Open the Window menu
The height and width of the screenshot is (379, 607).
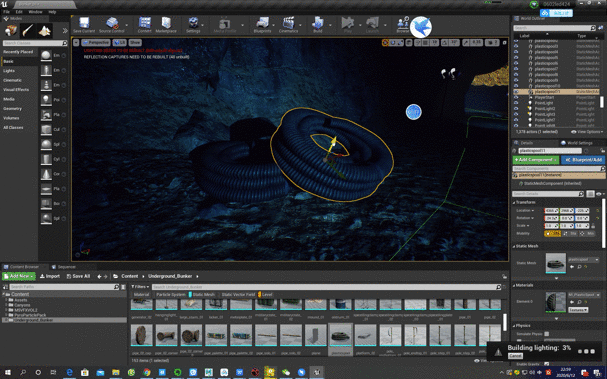(x=35, y=12)
